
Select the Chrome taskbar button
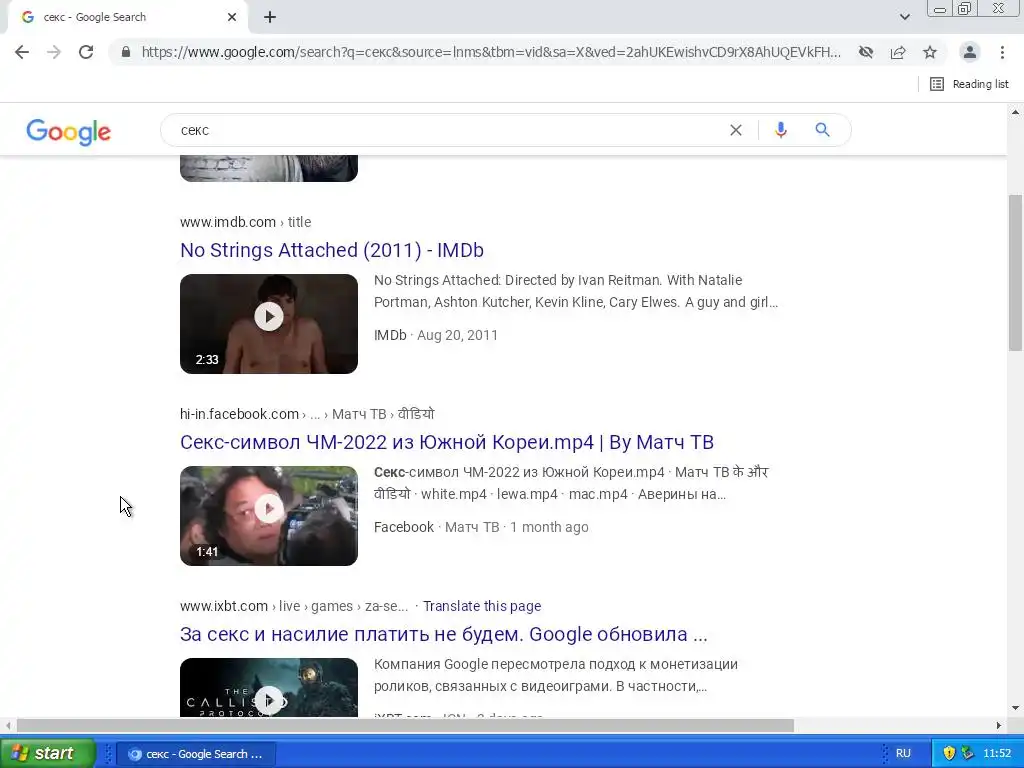point(196,754)
